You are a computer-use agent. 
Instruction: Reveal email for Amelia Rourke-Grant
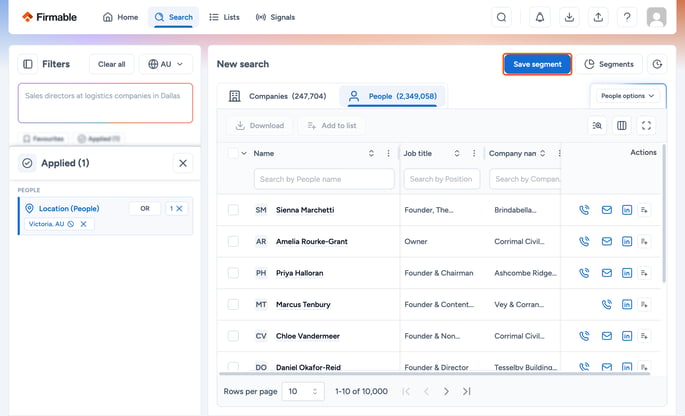click(607, 242)
